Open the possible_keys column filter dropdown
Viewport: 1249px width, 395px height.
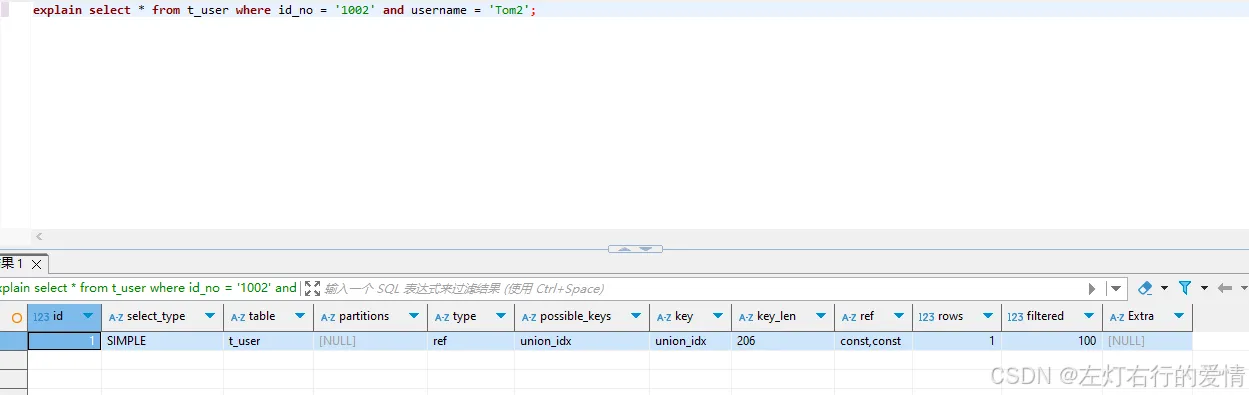tap(636, 316)
